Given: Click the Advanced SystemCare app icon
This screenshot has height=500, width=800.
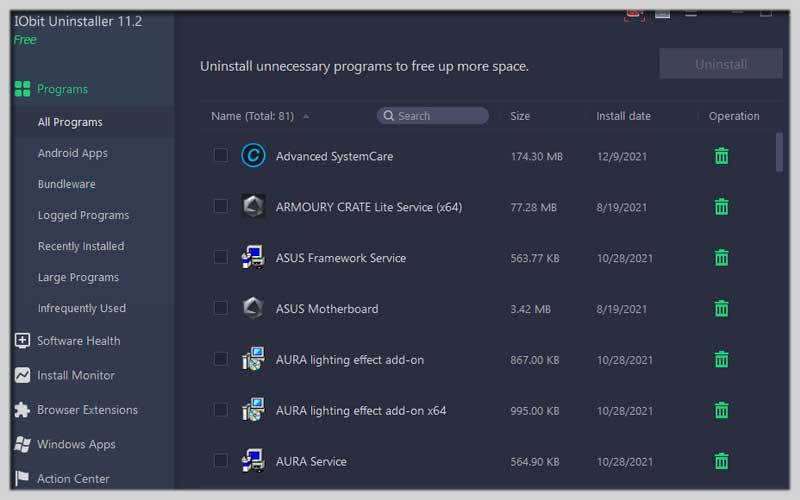Looking at the screenshot, I should coord(253,155).
